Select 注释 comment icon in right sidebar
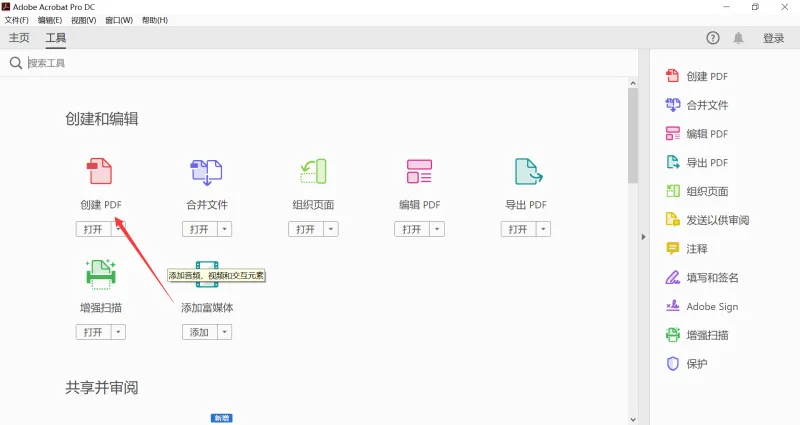The height and width of the screenshot is (425, 800). click(672, 248)
